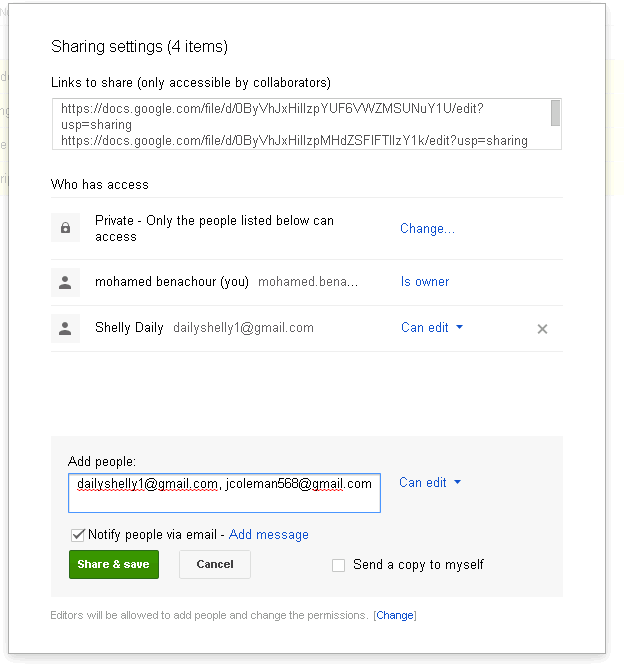The height and width of the screenshot is (667, 624).
Task: Click the [Change] link for editor permissions
Action: [395, 615]
